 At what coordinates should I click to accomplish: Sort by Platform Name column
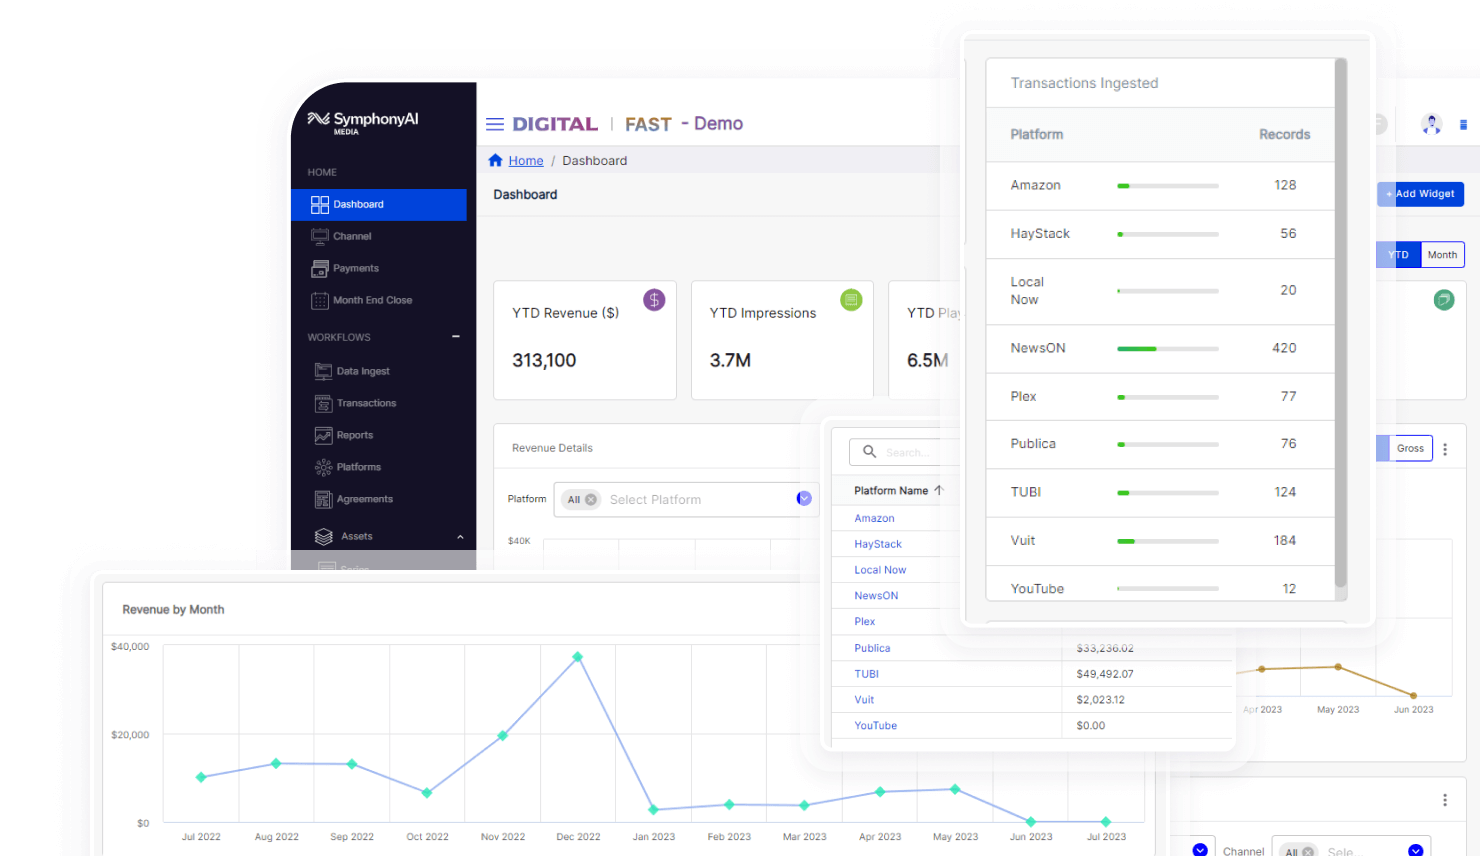coord(899,491)
